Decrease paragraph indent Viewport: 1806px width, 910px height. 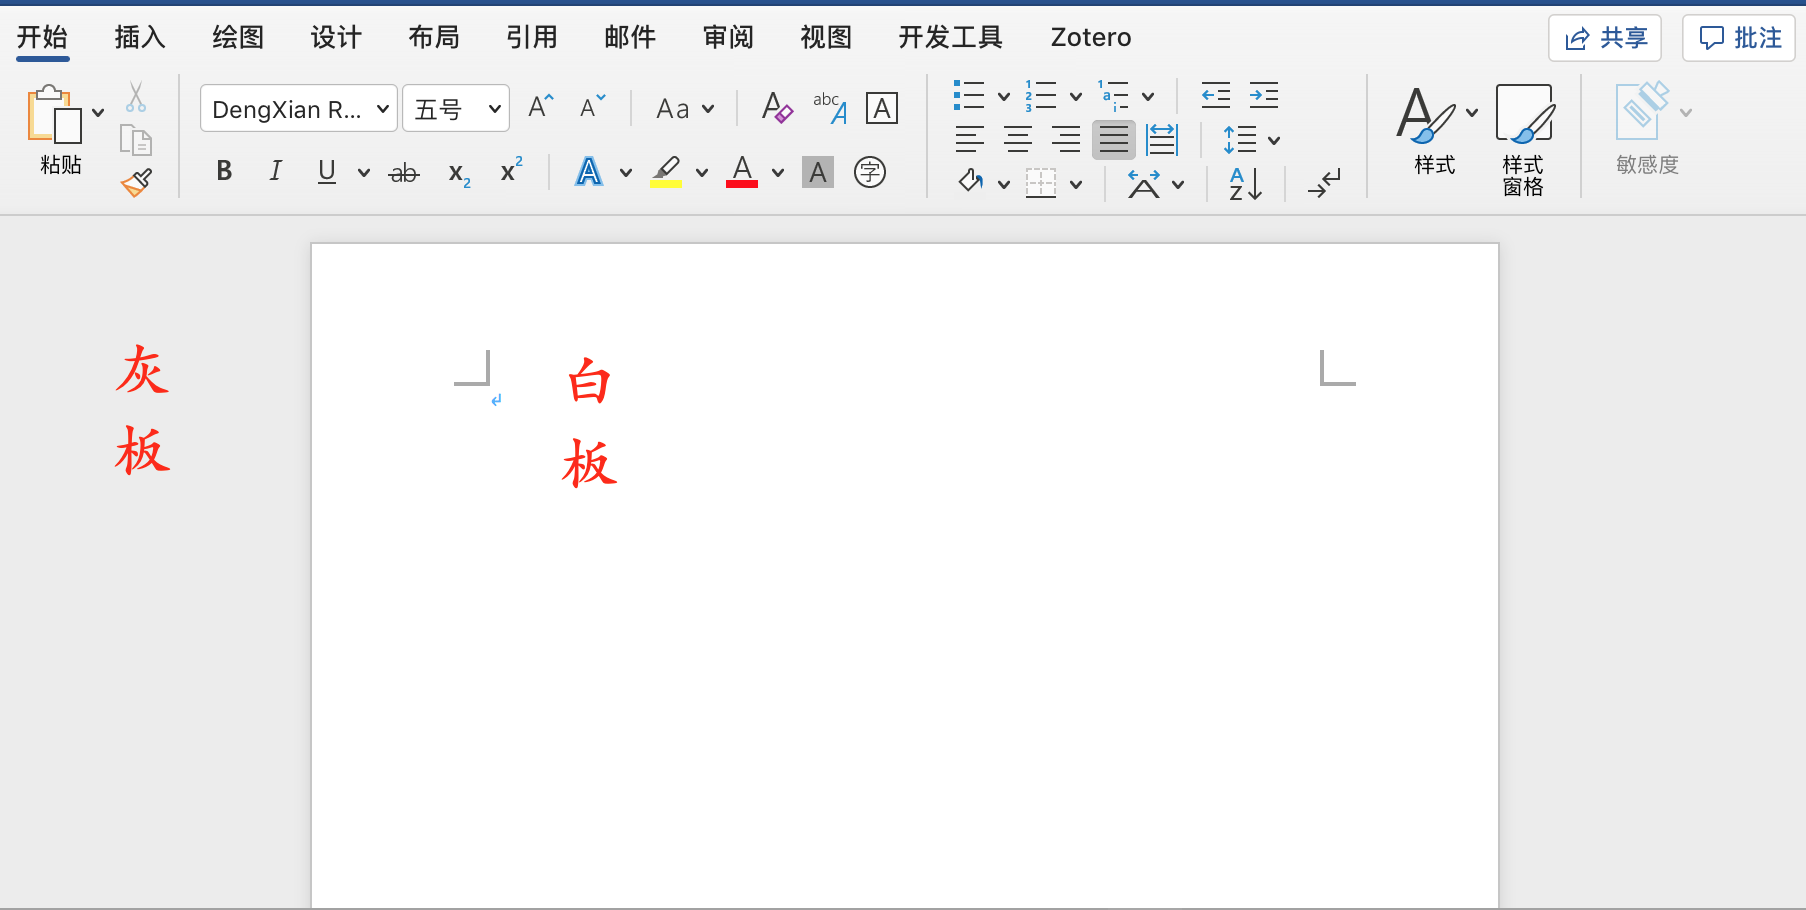1216,95
